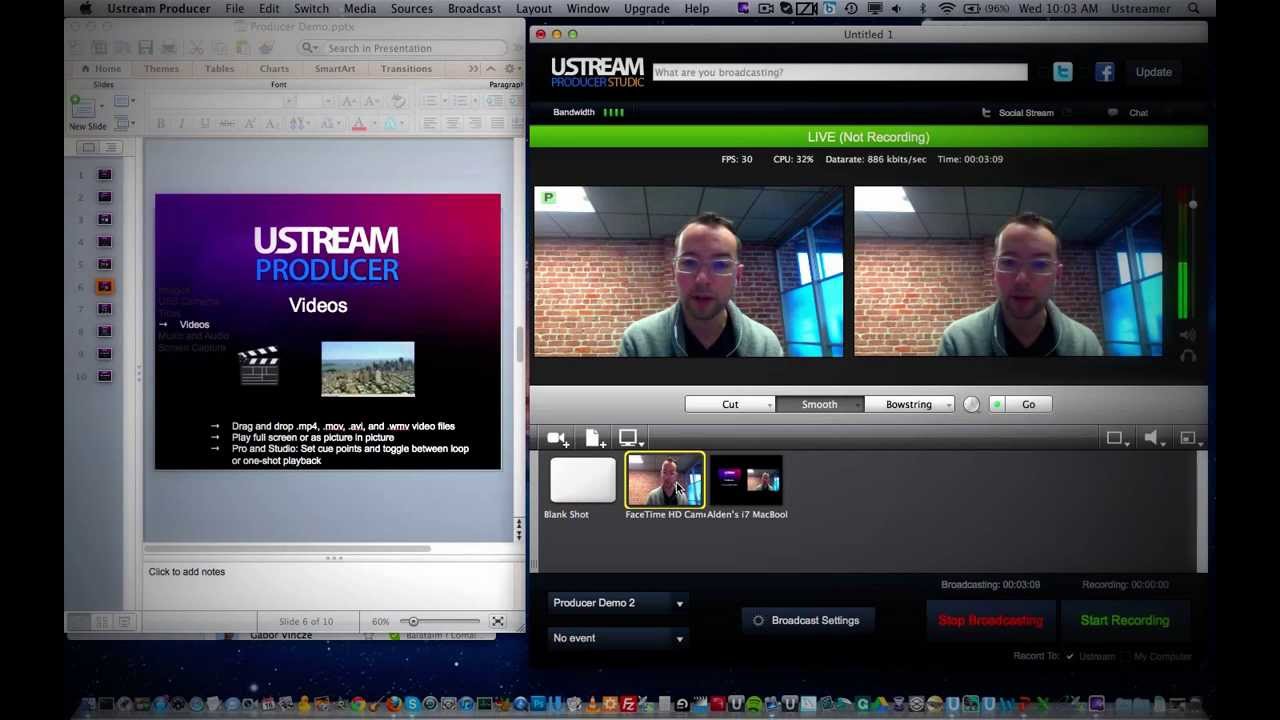Switch to PowerPoint Transitions tab
This screenshot has height=720, width=1280.
click(406, 69)
